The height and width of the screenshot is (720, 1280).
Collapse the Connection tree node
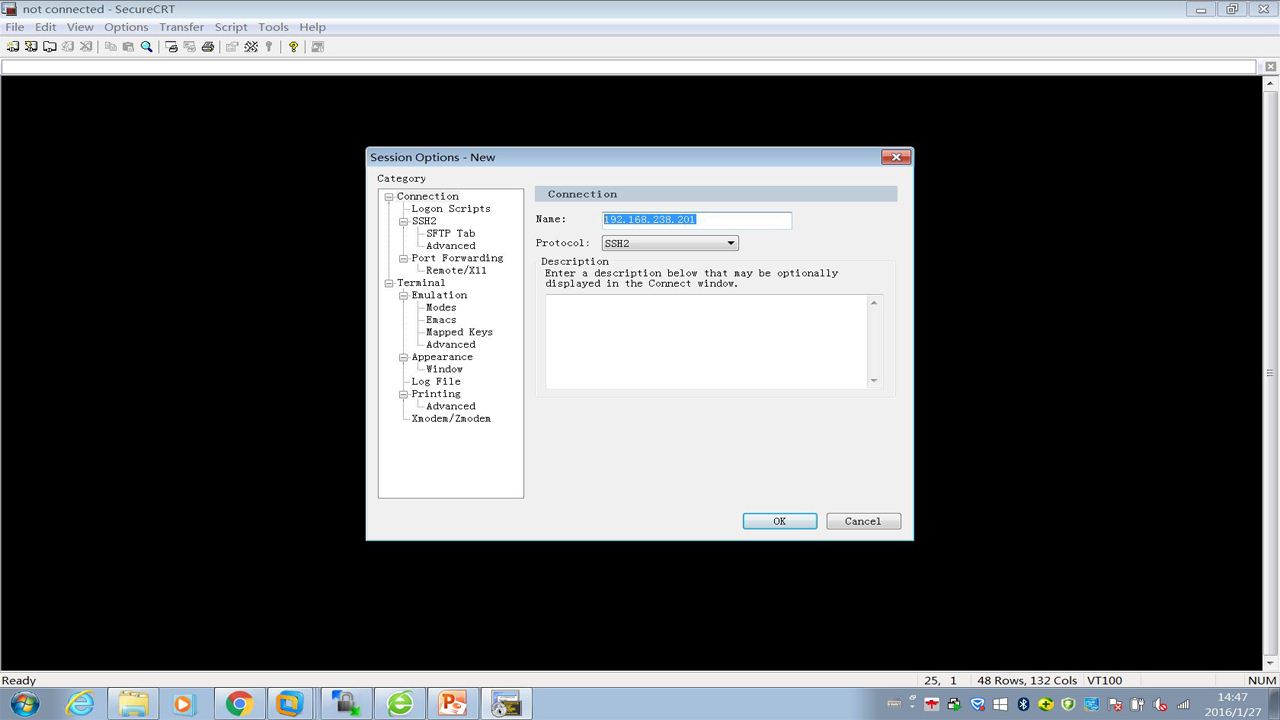[389, 197]
